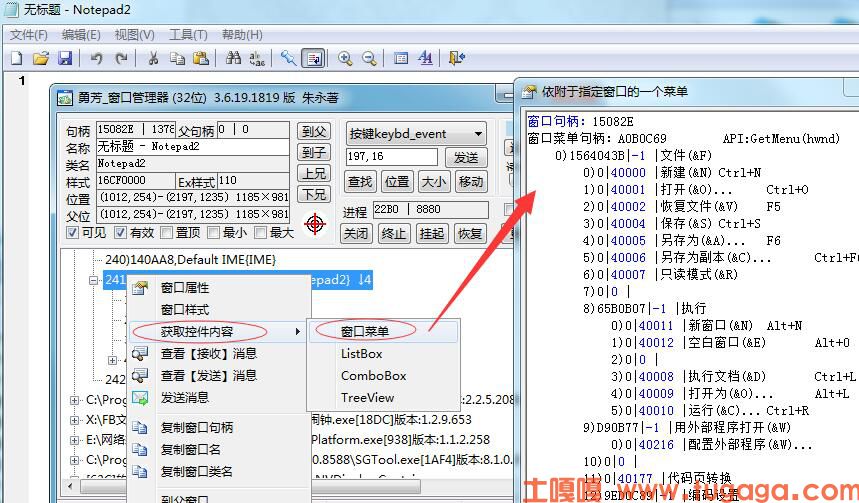Enable the 置顶 checkbox
This screenshot has height=503, width=859.
[x=167, y=232]
